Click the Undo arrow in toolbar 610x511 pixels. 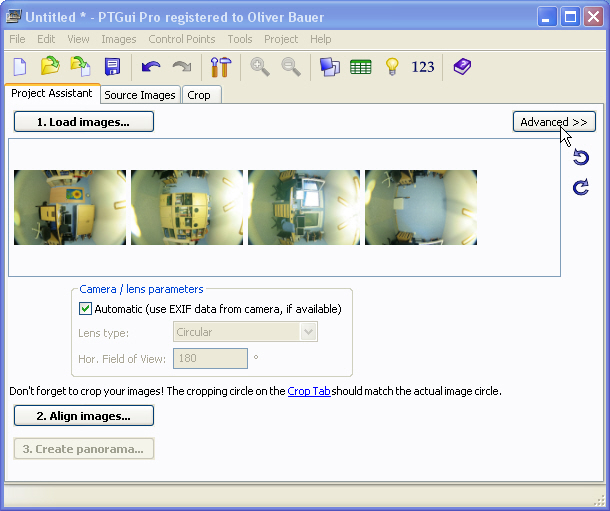coord(151,67)
